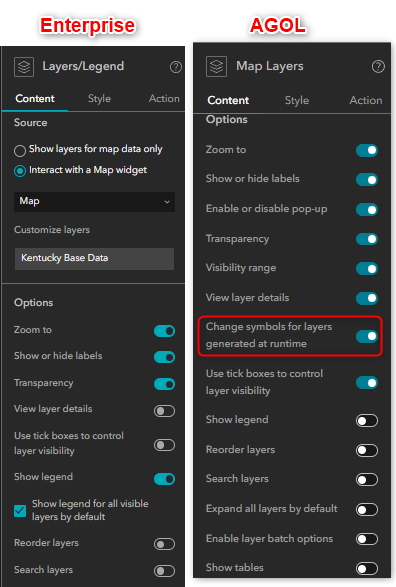Turn off Transparency in the AGOL panel
Screen dimensions: 396x587
pyautogui.click(x=367, y=239)
